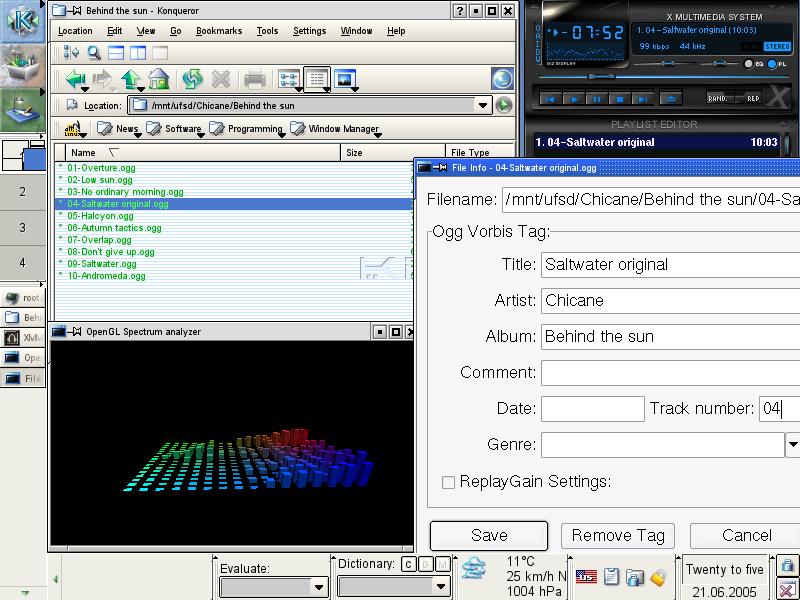Click the XMMS eject/open file button

[671, 99]
